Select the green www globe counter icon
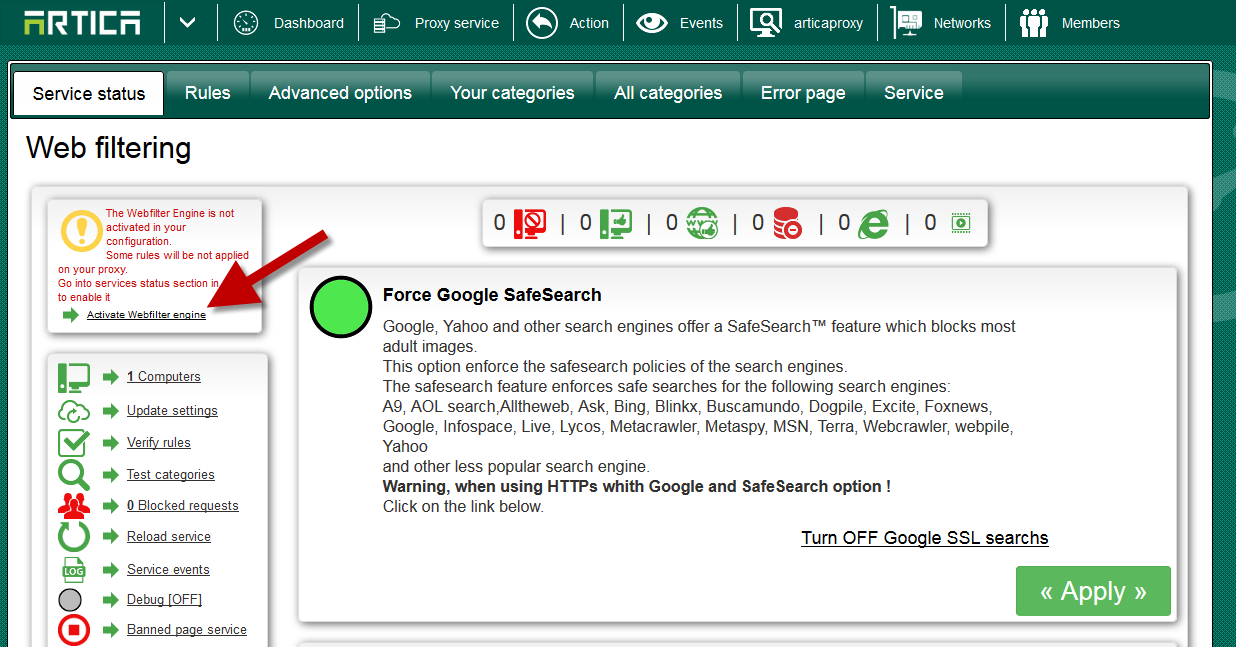 click(x=702, y=223)
